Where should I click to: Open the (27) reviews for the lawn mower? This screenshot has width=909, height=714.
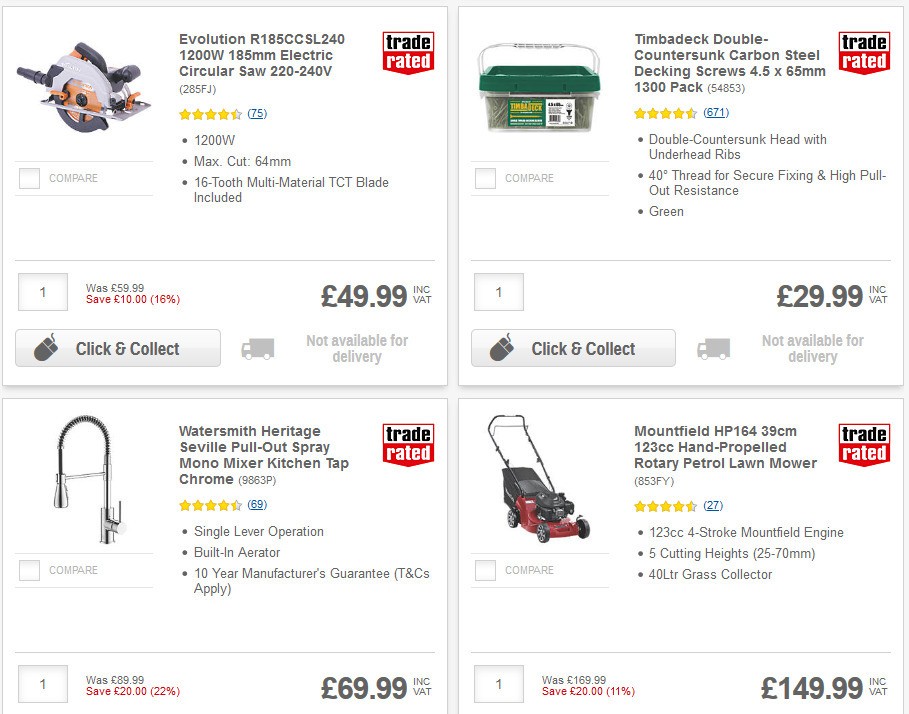(x=711, y=506)
